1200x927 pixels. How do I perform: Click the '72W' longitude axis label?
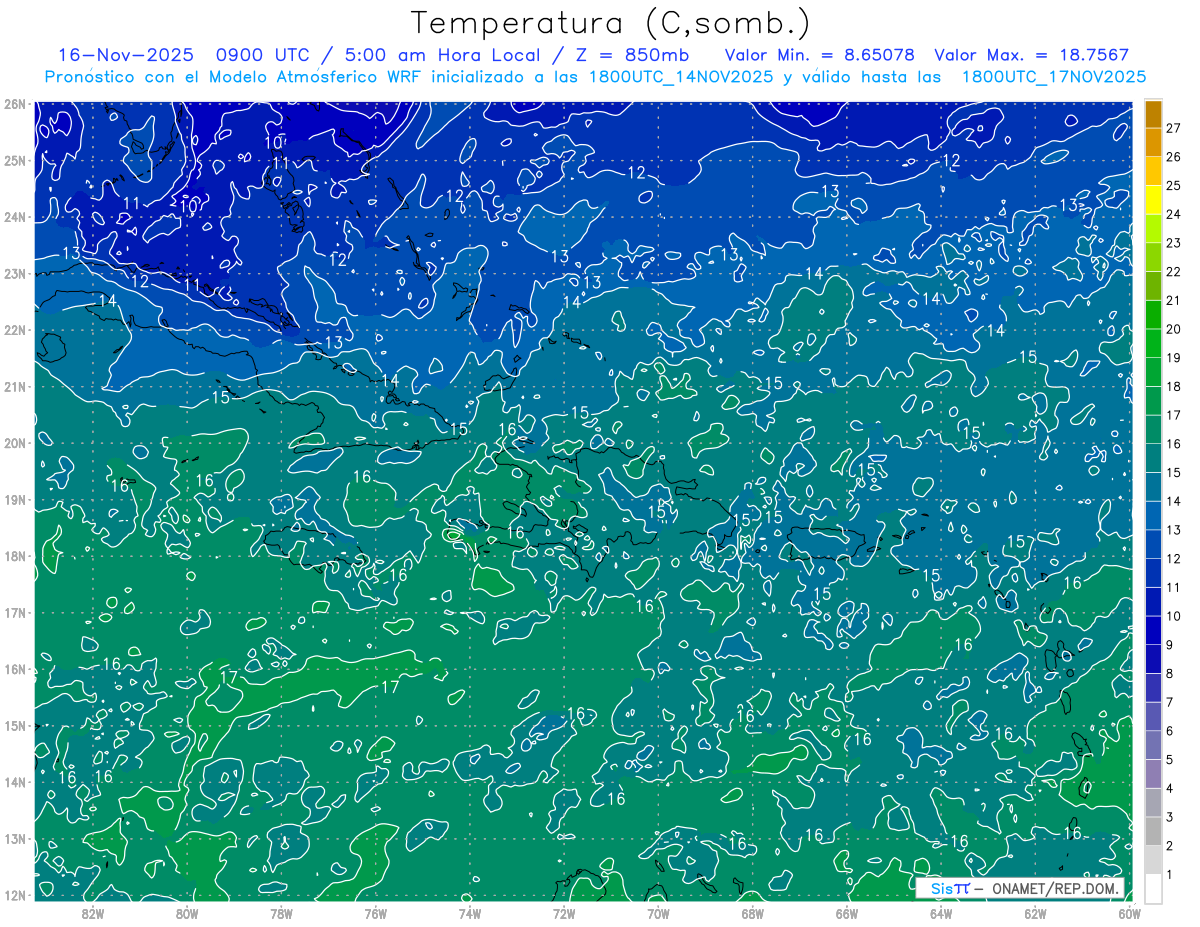click(x=564, y=913)
